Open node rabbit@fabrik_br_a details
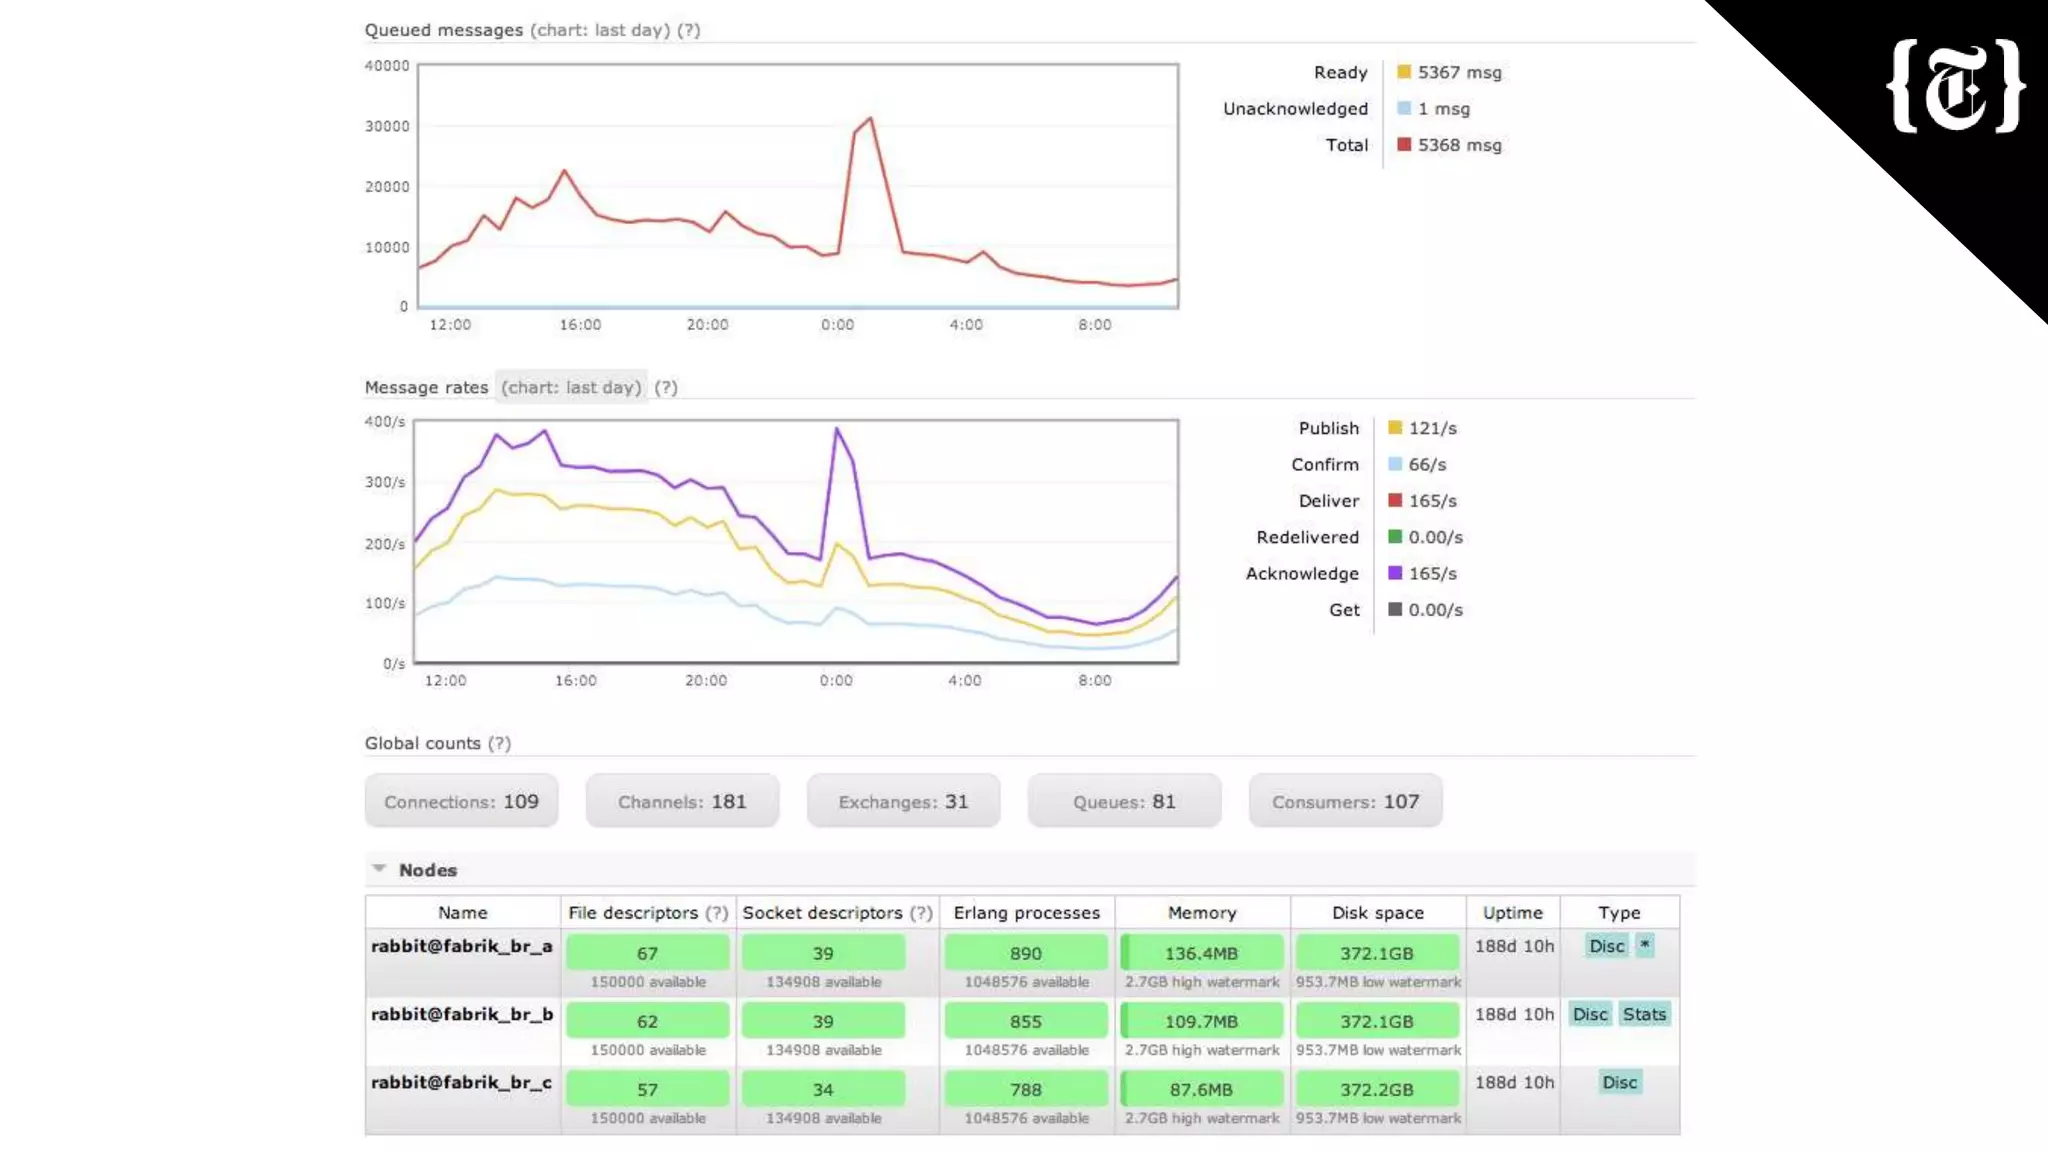Image resolution: width=2048 pixels, height=1152 pixels. click(x=461, y=946)
